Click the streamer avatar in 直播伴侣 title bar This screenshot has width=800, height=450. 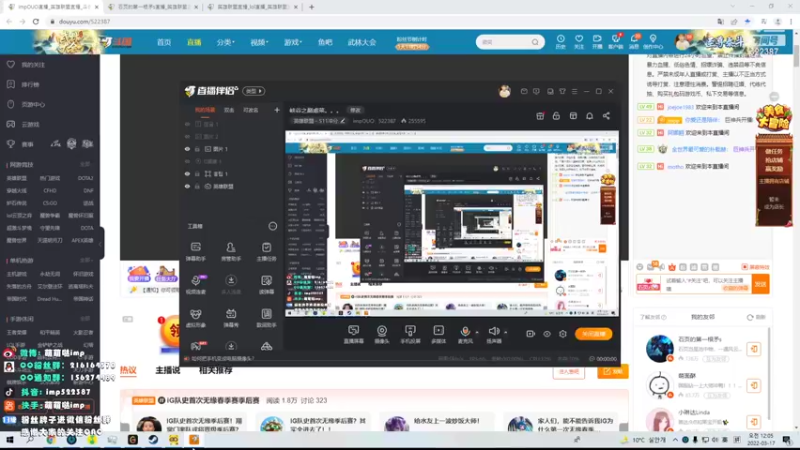(x=505, y=91)
